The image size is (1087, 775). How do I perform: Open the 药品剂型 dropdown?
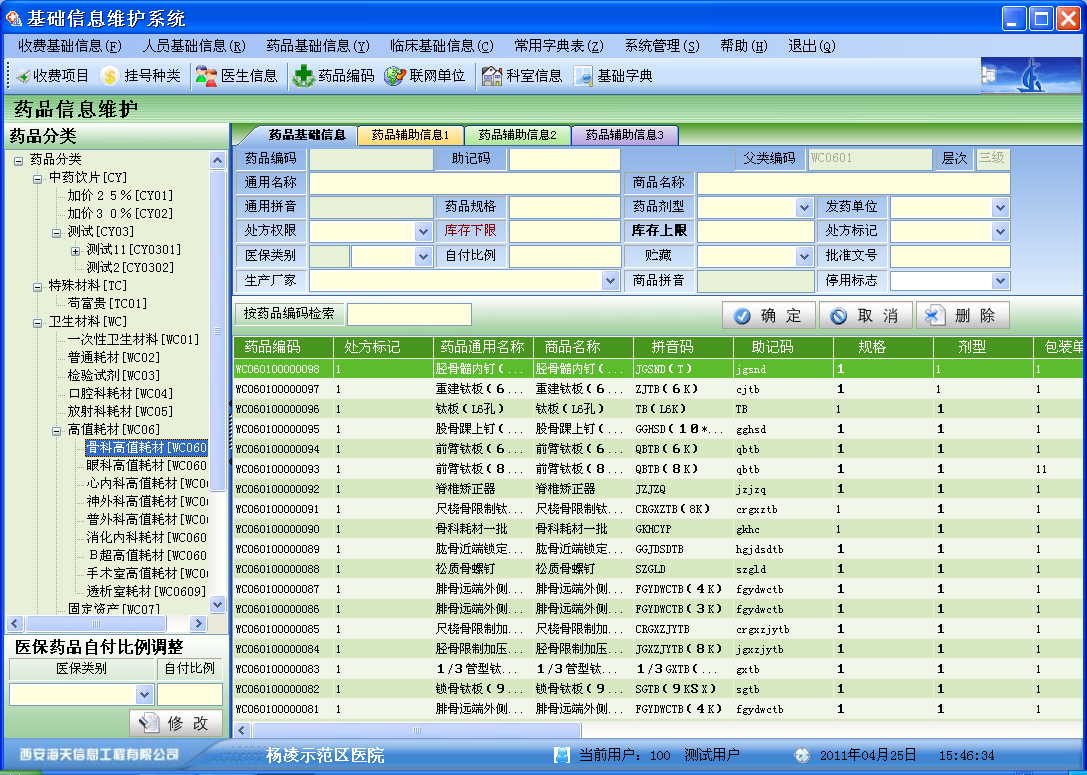click(803, 207)
